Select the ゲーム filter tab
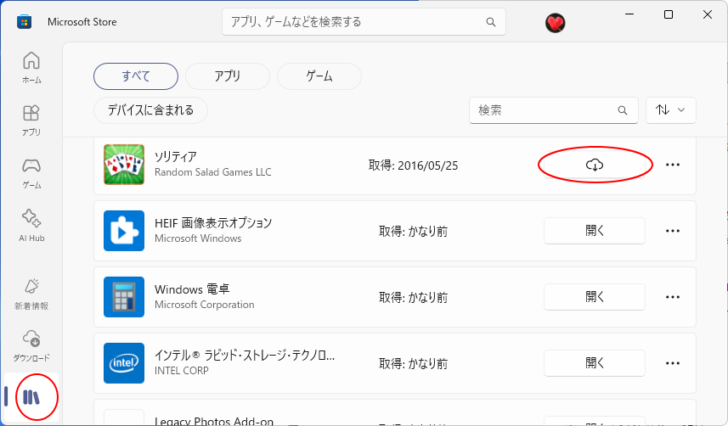The image size is (728, 426). tap(319, 76)
